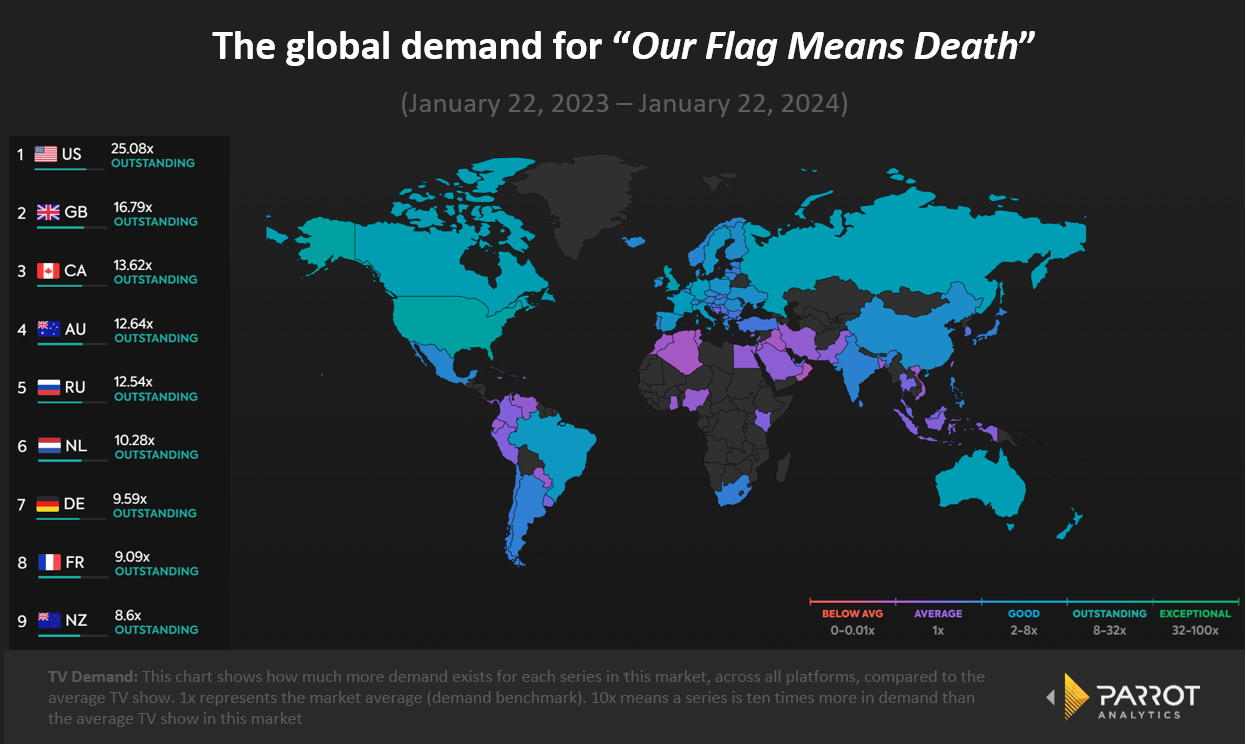This screenshot has width=1246, height=744.
Task: Click the "NZ" country code
Action: click(x=76, y=620)
